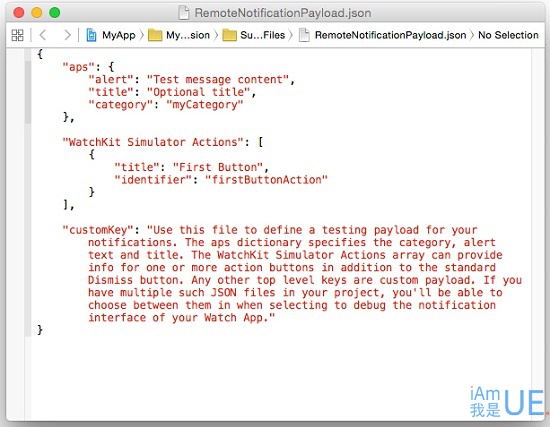Open the No Selection jump bar item
Screen dimensions: 550x427
point(508,35)
